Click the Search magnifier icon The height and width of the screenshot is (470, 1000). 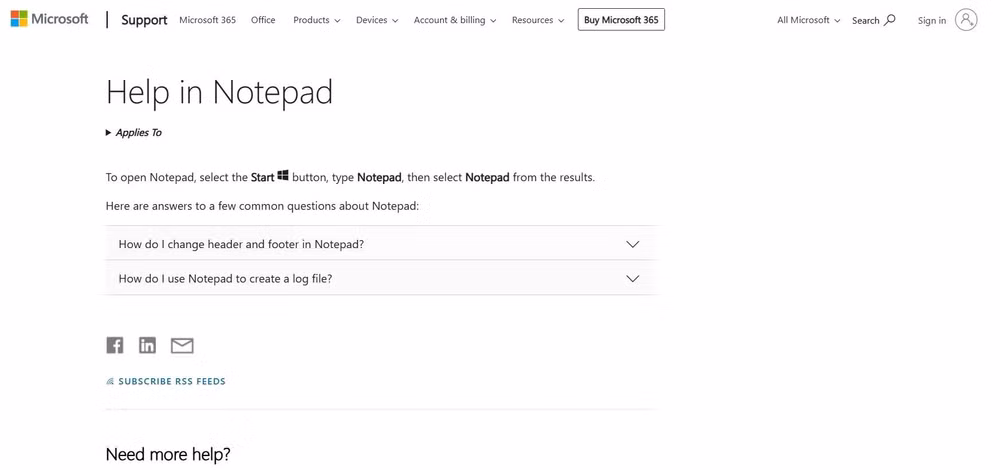tap(890, 20)
